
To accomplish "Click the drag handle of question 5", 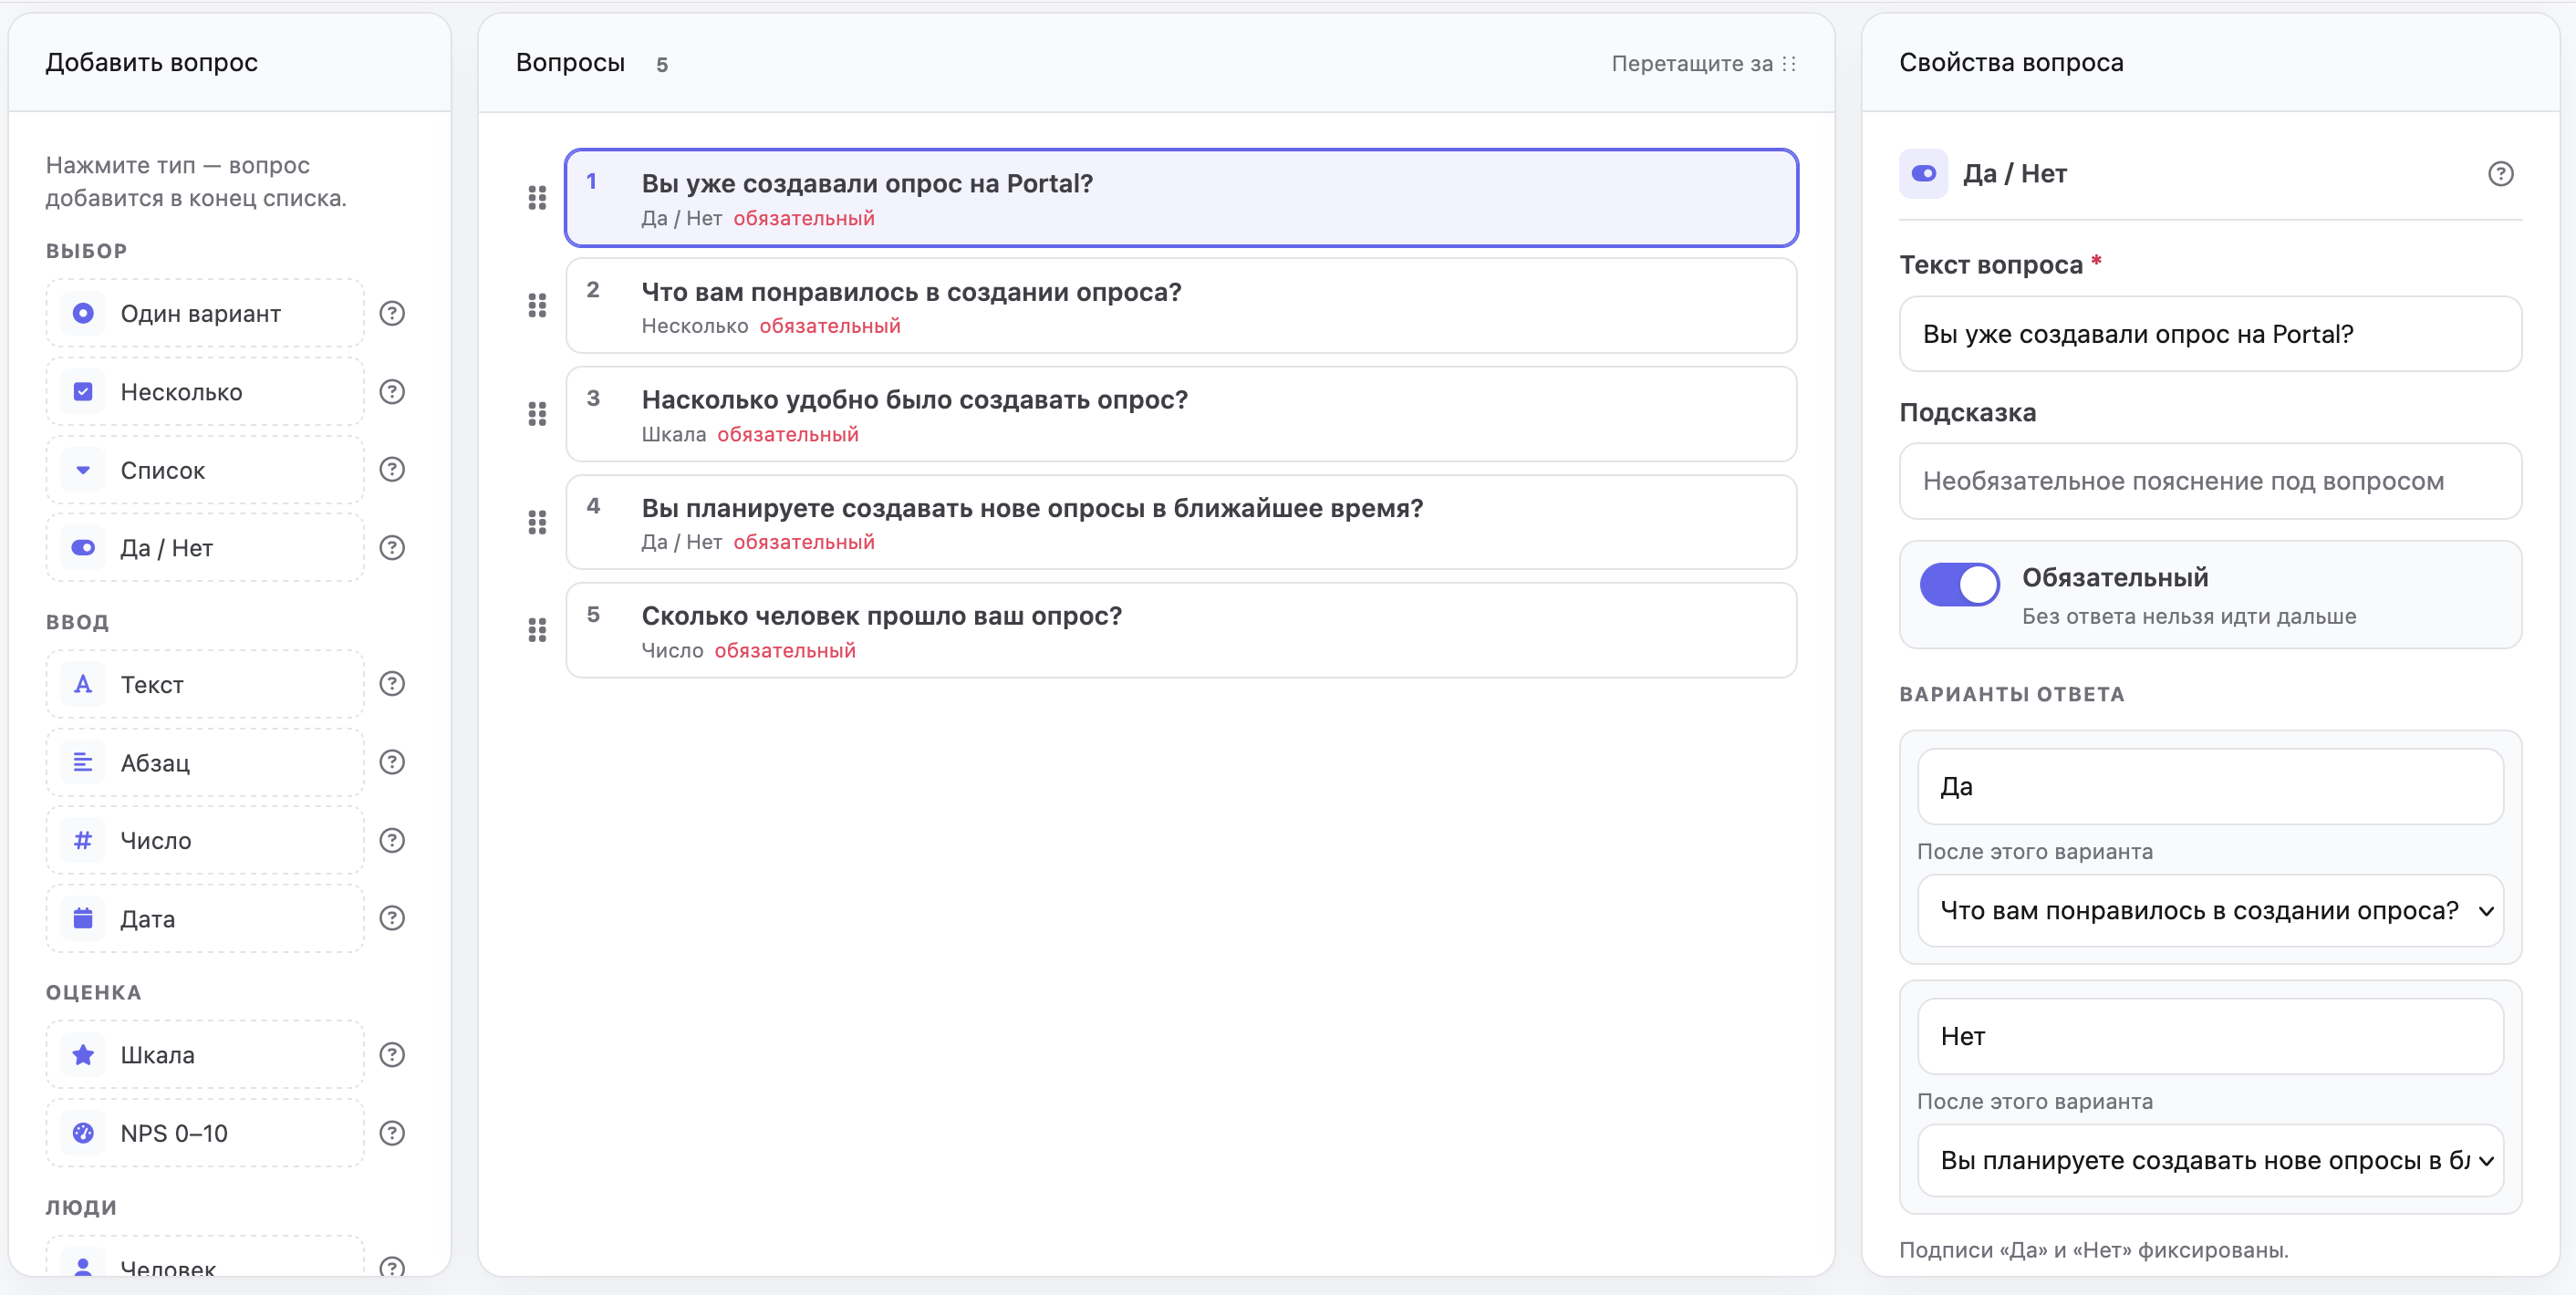I will (x=537, y=630).
